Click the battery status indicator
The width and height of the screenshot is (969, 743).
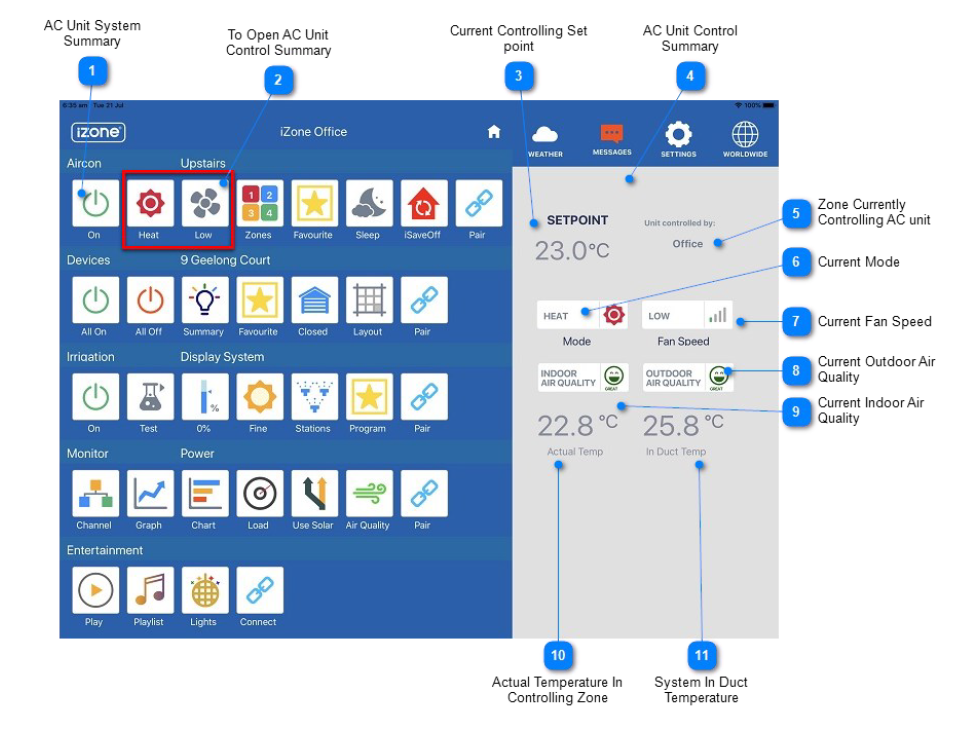(768, 106)
